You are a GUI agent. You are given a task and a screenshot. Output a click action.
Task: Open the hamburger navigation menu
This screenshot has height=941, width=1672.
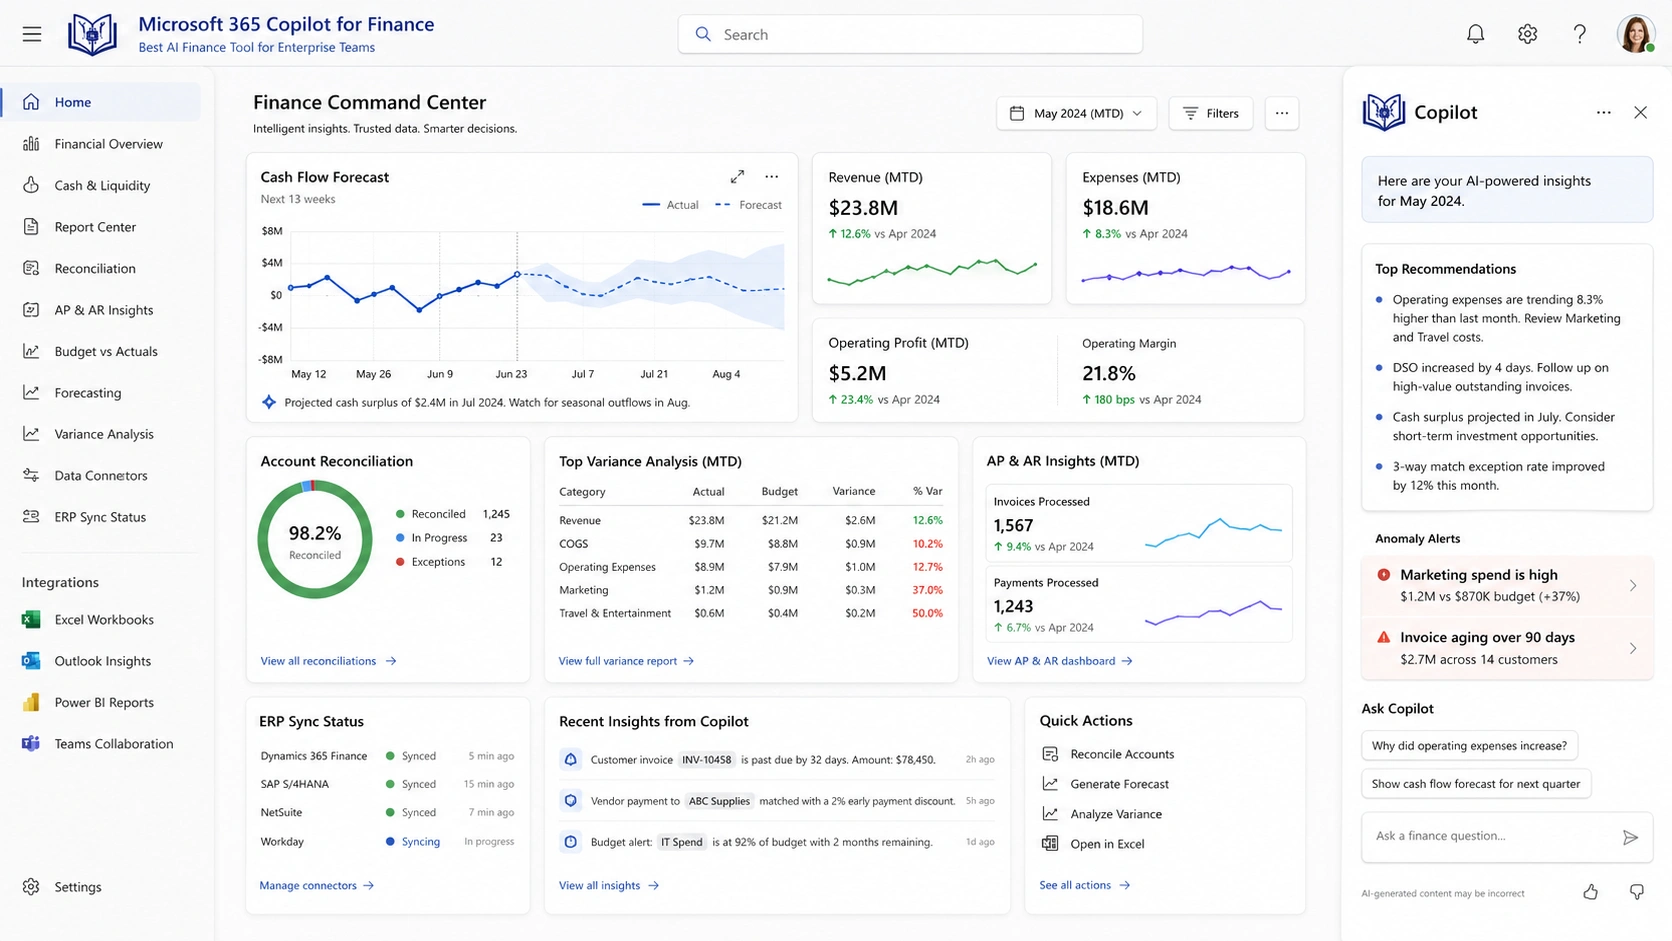point(32,34)
